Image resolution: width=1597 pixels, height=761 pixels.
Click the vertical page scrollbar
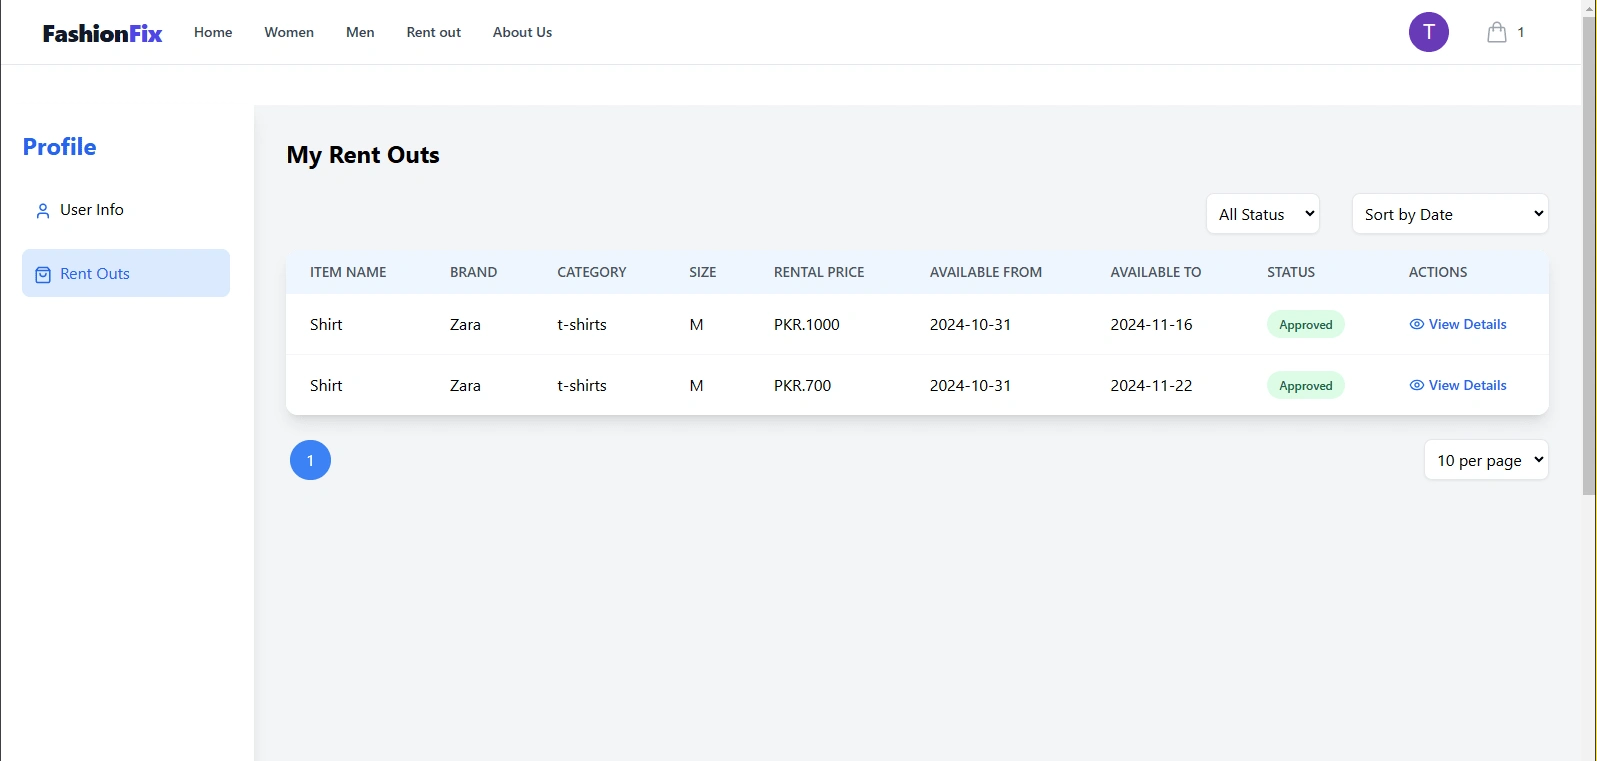pyautogui.click(x=1589, y=250)
